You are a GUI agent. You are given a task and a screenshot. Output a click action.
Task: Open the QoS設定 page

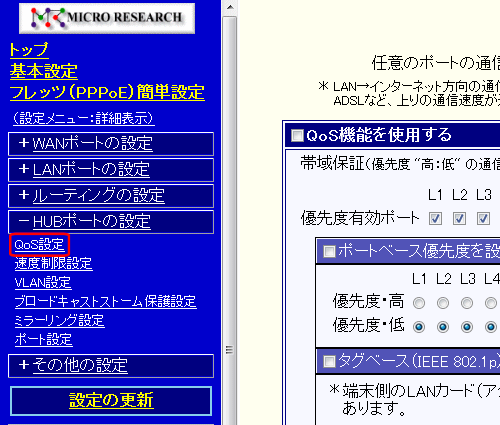(x=39, y=245)
